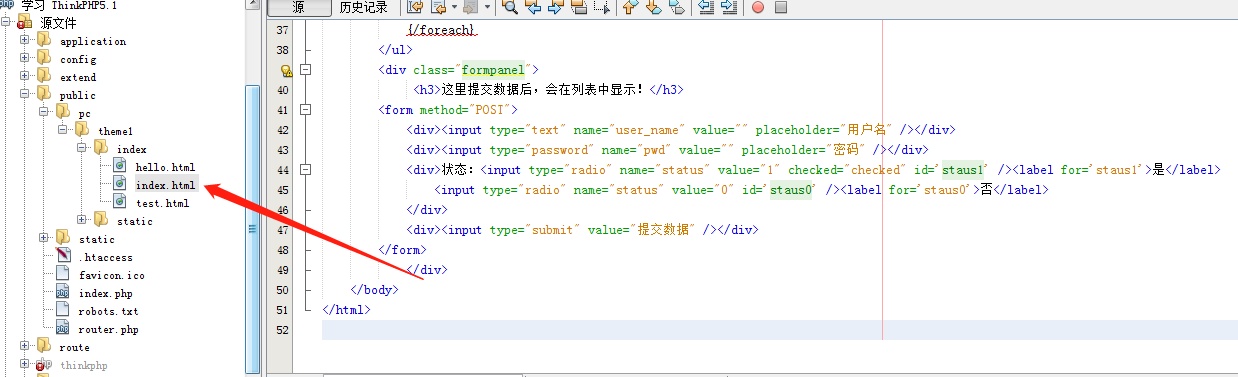Toggle rectangular selection mode

pyautogui.click(x=602, y=6)
